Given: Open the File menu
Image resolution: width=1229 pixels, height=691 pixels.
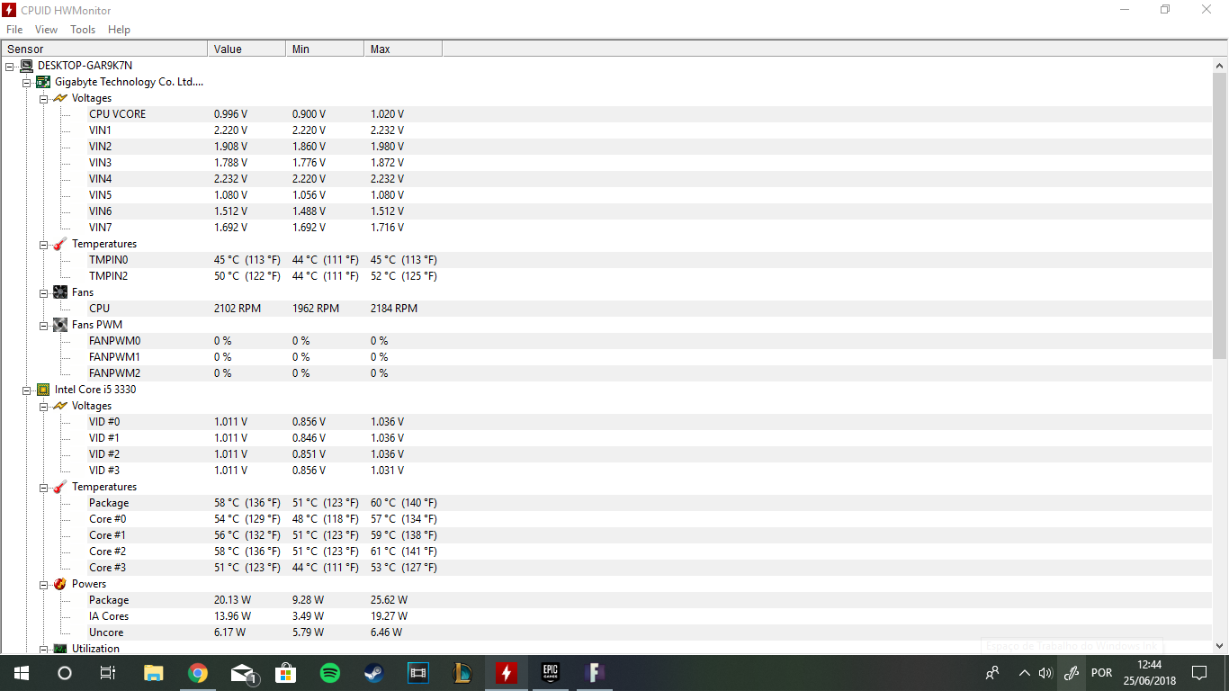Looking at the screenshot, I should (14, 30).
